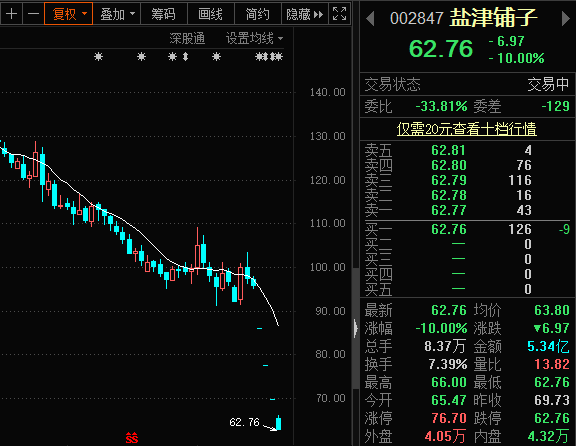
Task: Click the red SS marker at chart bottom
Action: (132, 438)
